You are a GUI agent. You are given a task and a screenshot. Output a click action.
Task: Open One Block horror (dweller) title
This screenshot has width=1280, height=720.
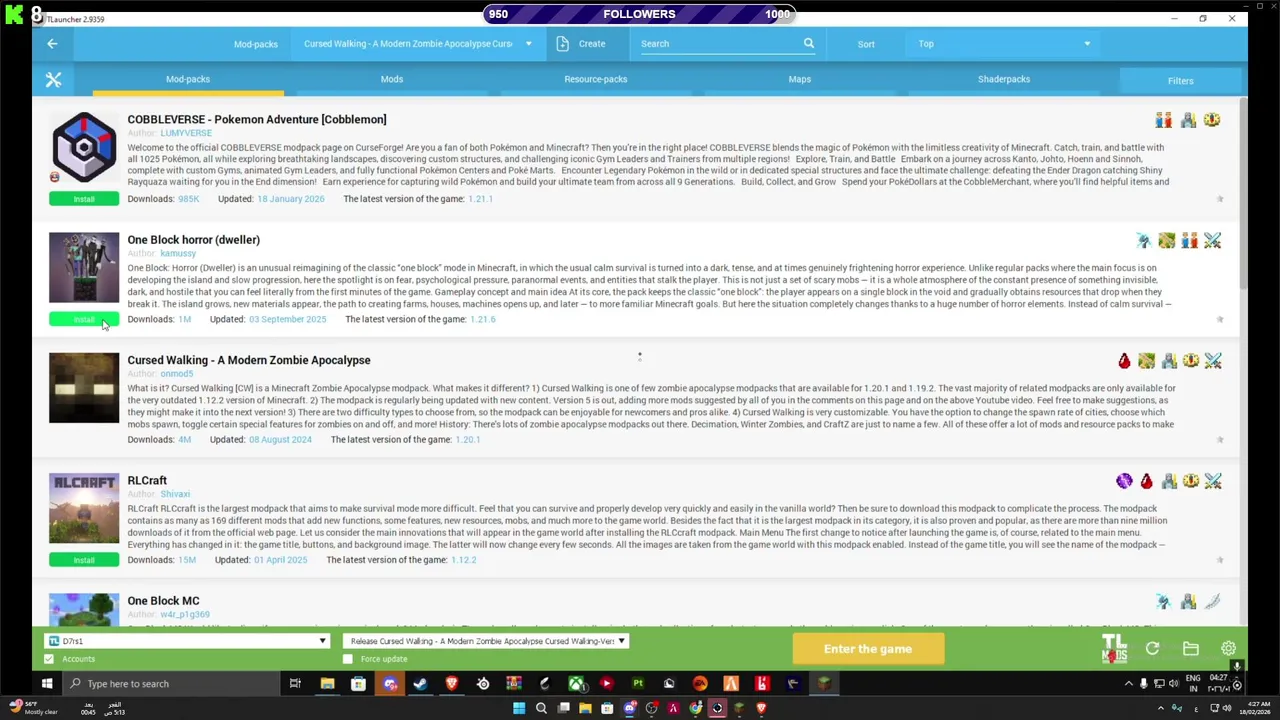click(193, 240)
